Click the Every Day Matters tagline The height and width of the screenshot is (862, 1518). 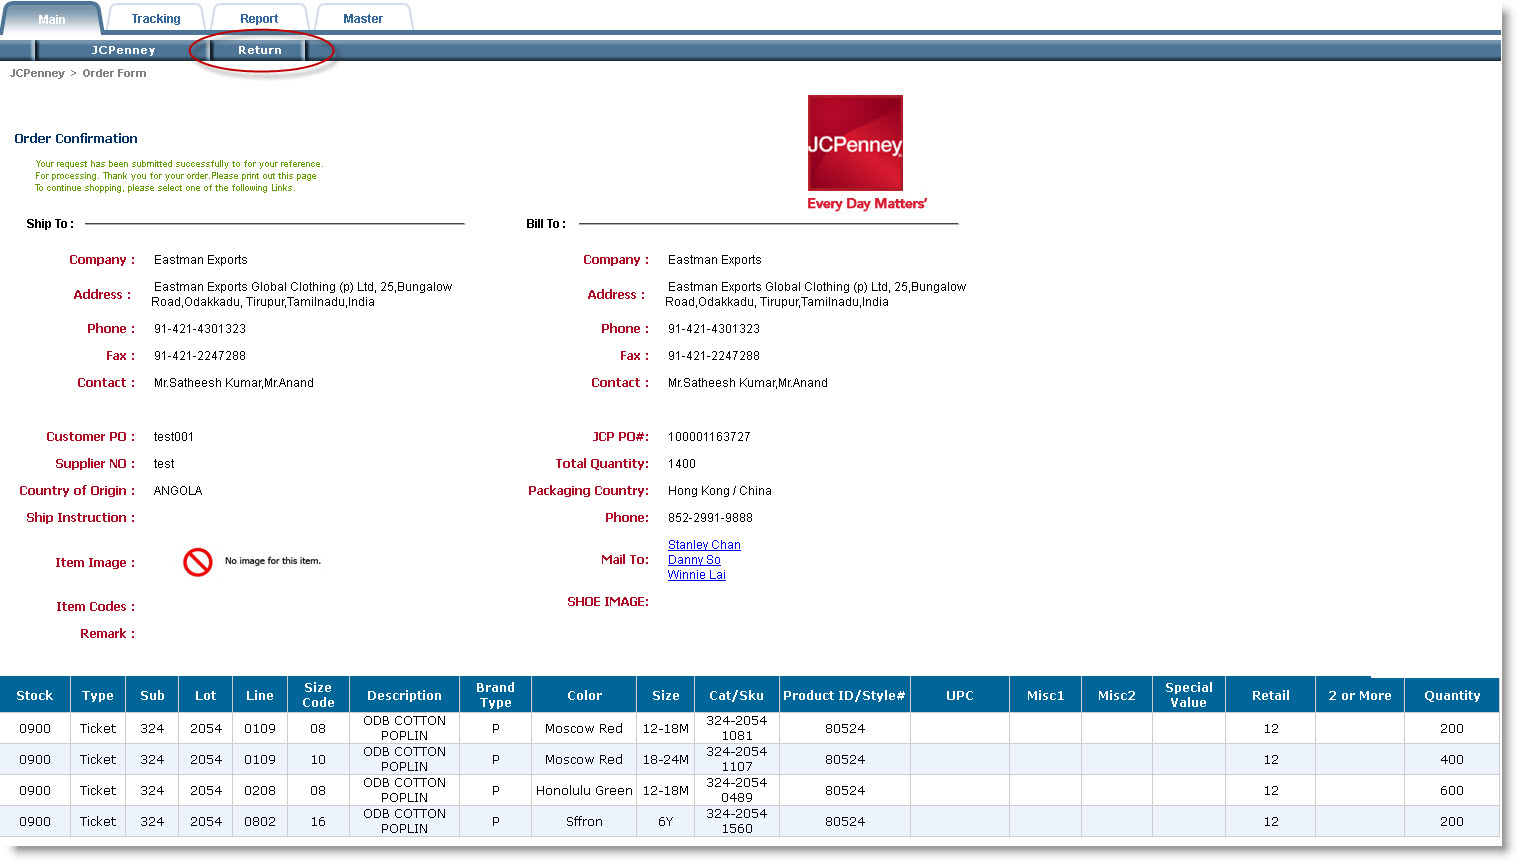(867, 204)
